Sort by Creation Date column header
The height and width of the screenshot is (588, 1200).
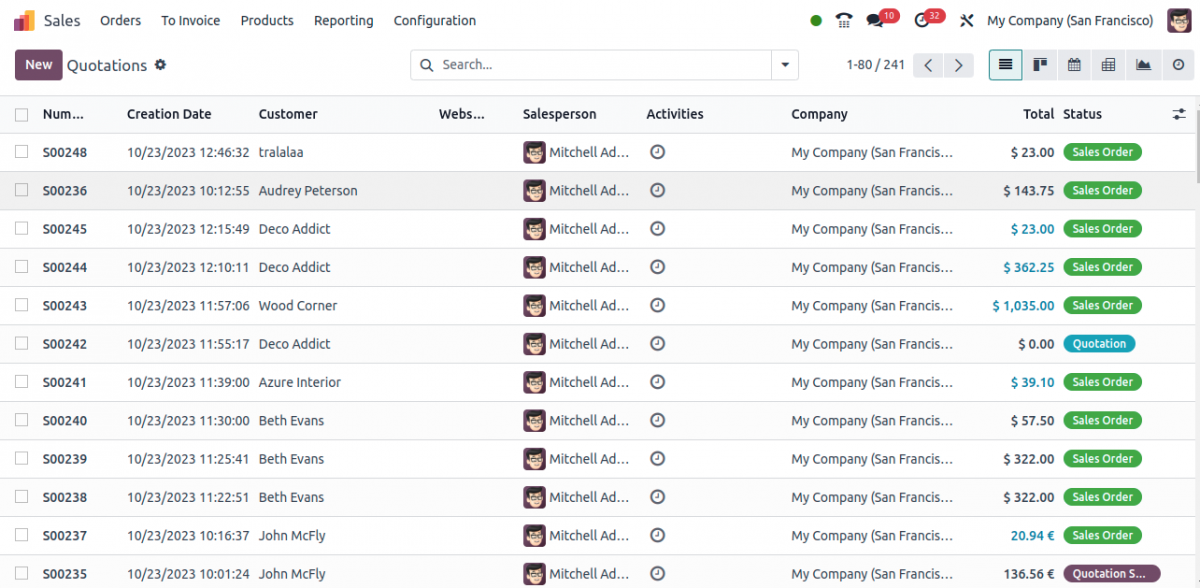169,114
